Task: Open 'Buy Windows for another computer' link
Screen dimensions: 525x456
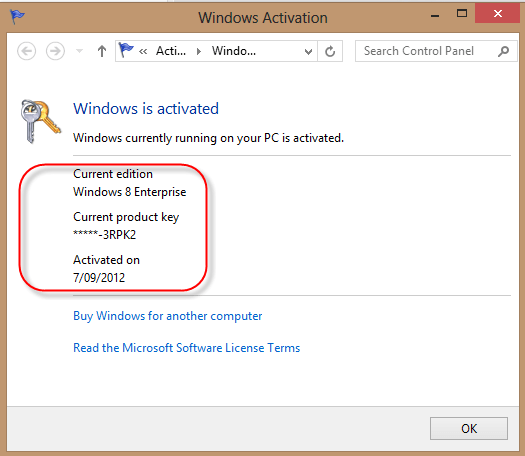Action: pos(167,316)
